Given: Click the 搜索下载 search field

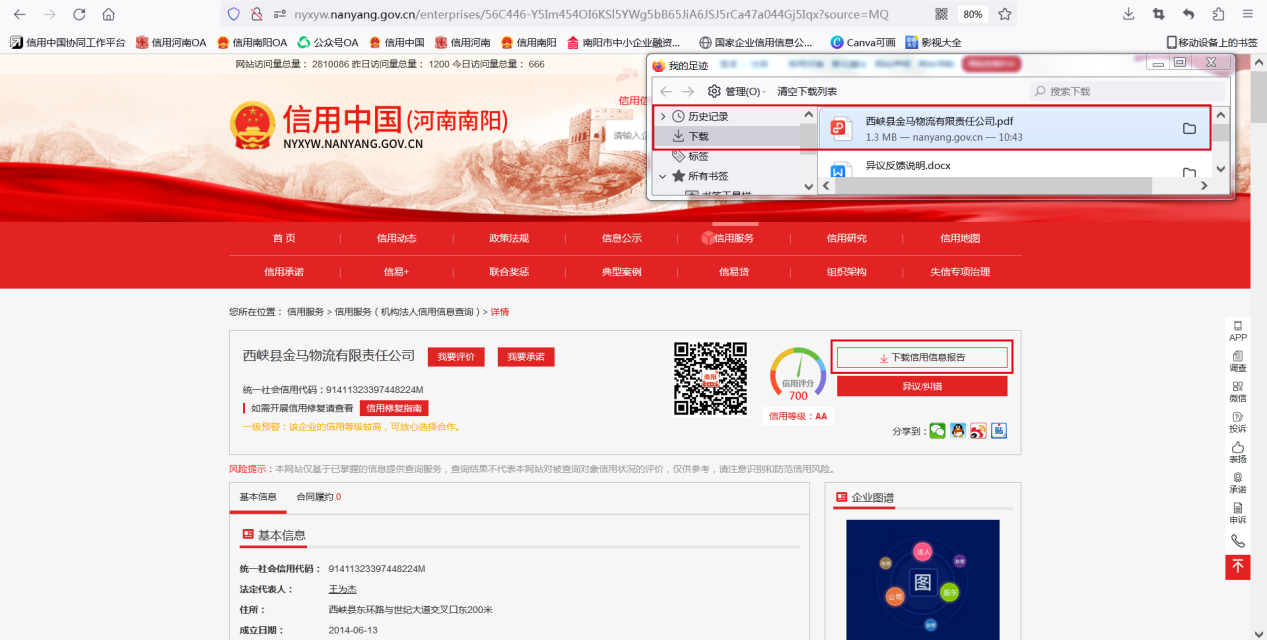Looking at the screenshot, I should click(1129, 91).
